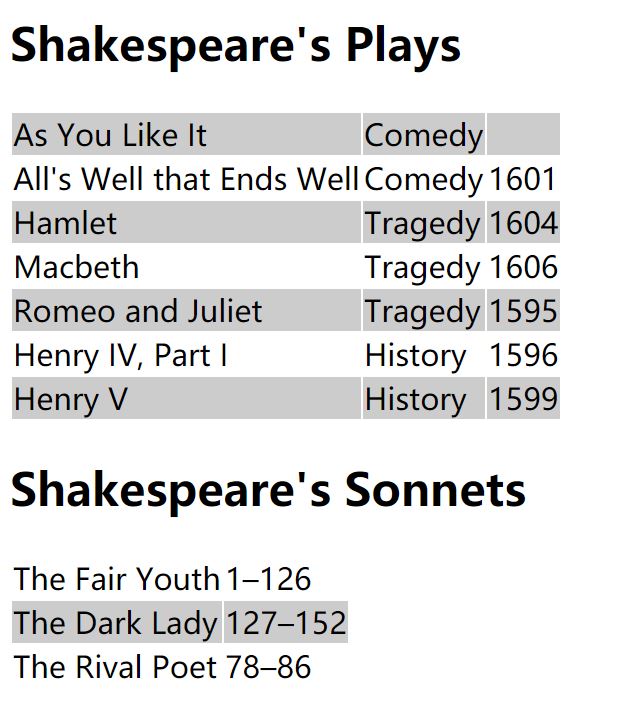
Task: Select the Macbeth table cell
Action: pyautogui.click(x=187, y=266)
